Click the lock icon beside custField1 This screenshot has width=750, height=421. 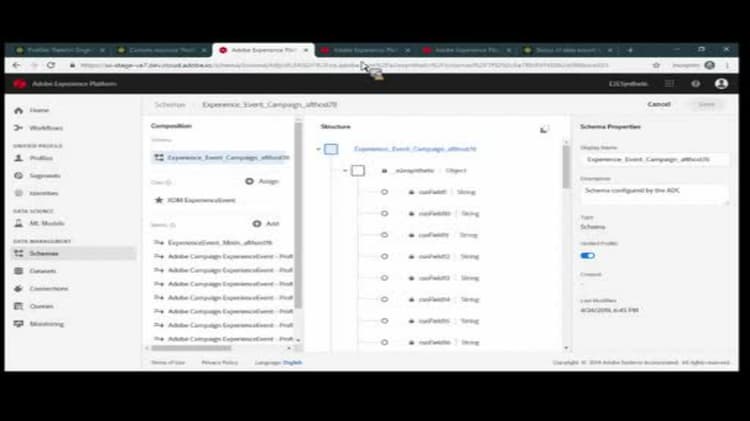pos(411,192)
